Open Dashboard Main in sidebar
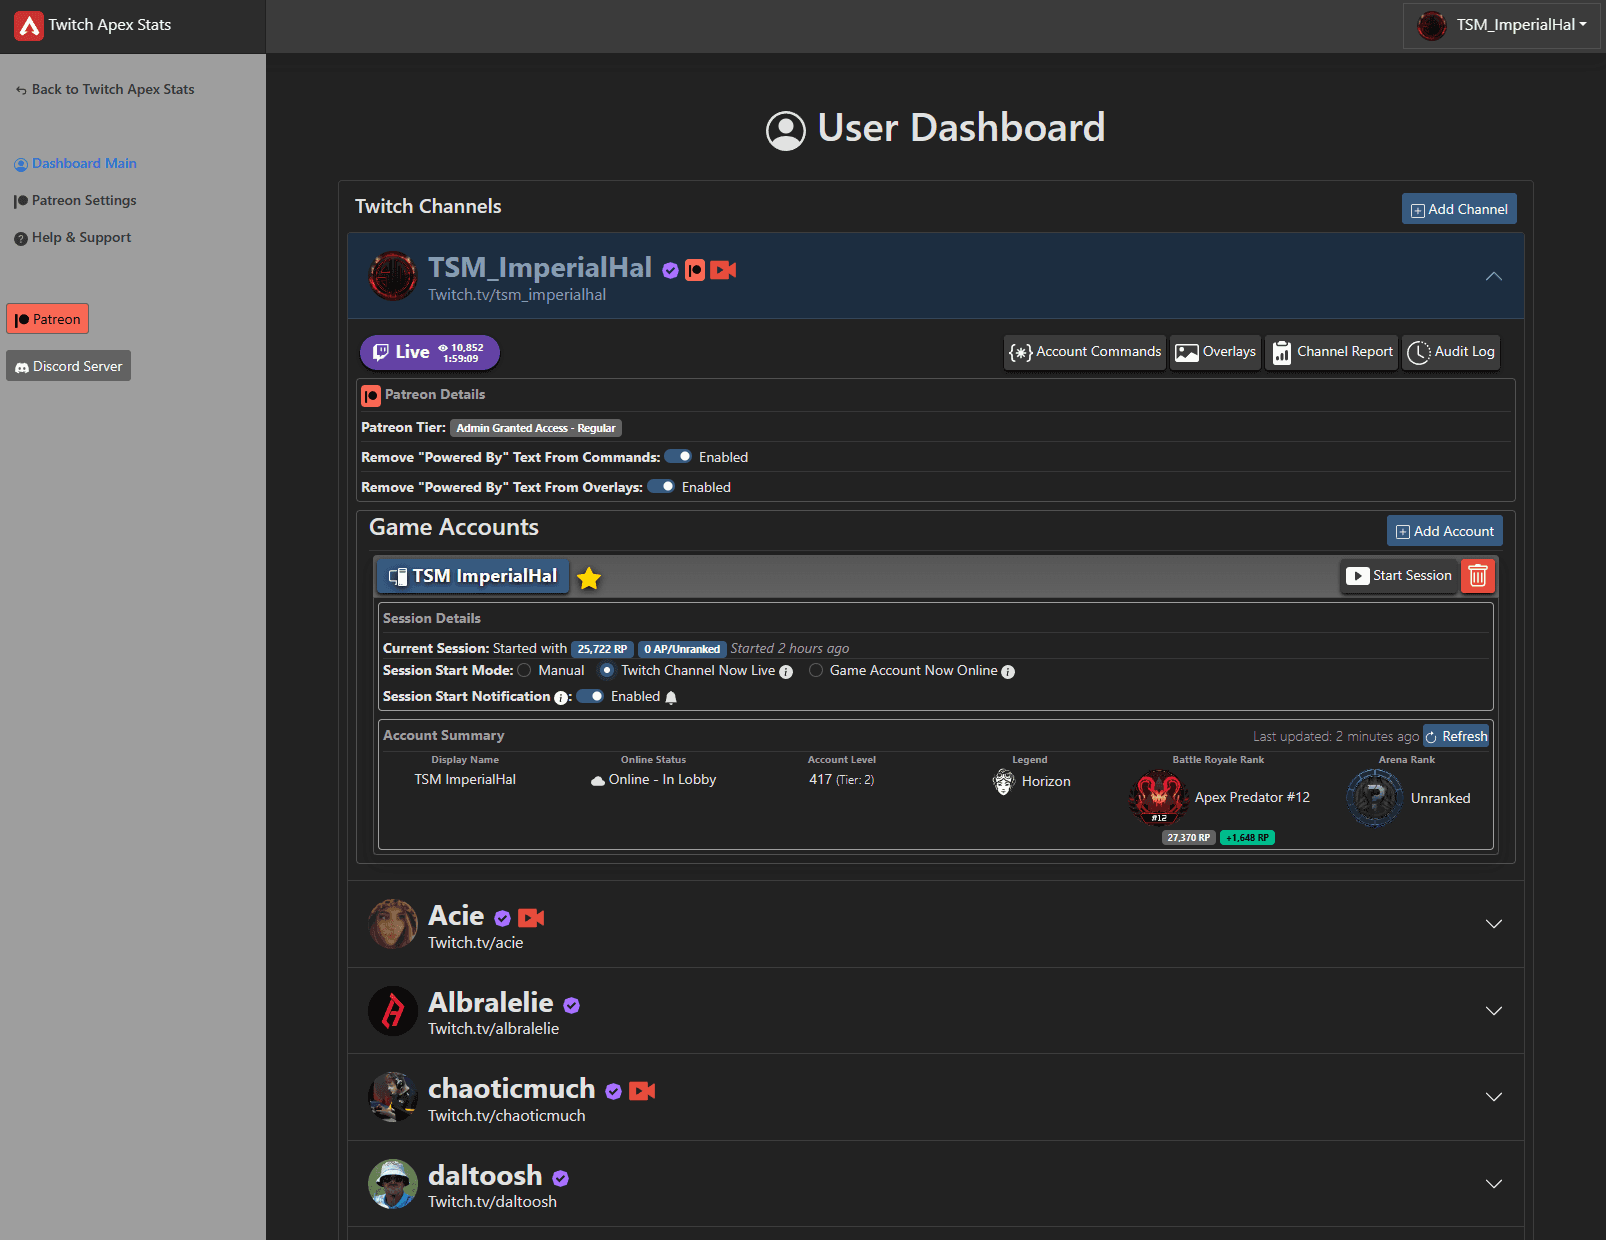The height and width of the screenshot is (1240, 1606). 76,164
